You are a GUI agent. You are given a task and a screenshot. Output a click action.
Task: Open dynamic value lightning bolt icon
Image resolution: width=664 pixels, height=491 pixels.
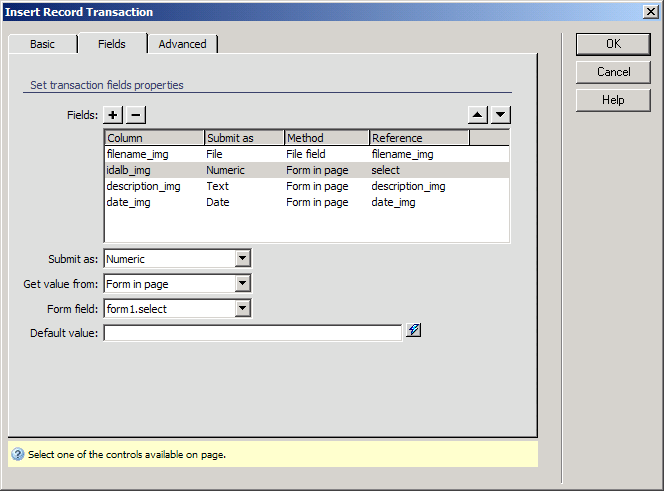pyautogui.click(x=413, y=331)
